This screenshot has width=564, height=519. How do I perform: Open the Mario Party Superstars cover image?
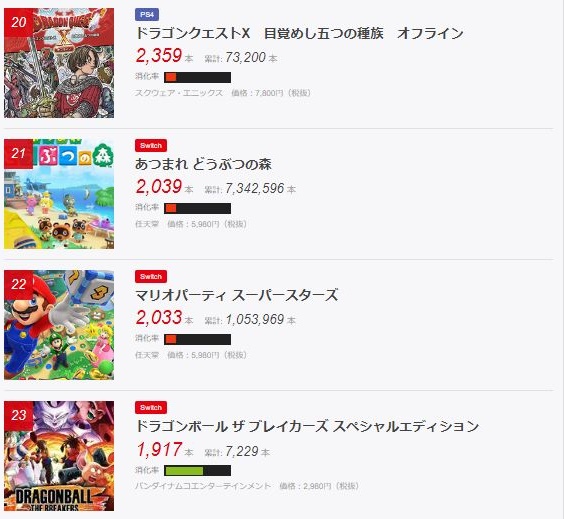[x=59, y=325]
